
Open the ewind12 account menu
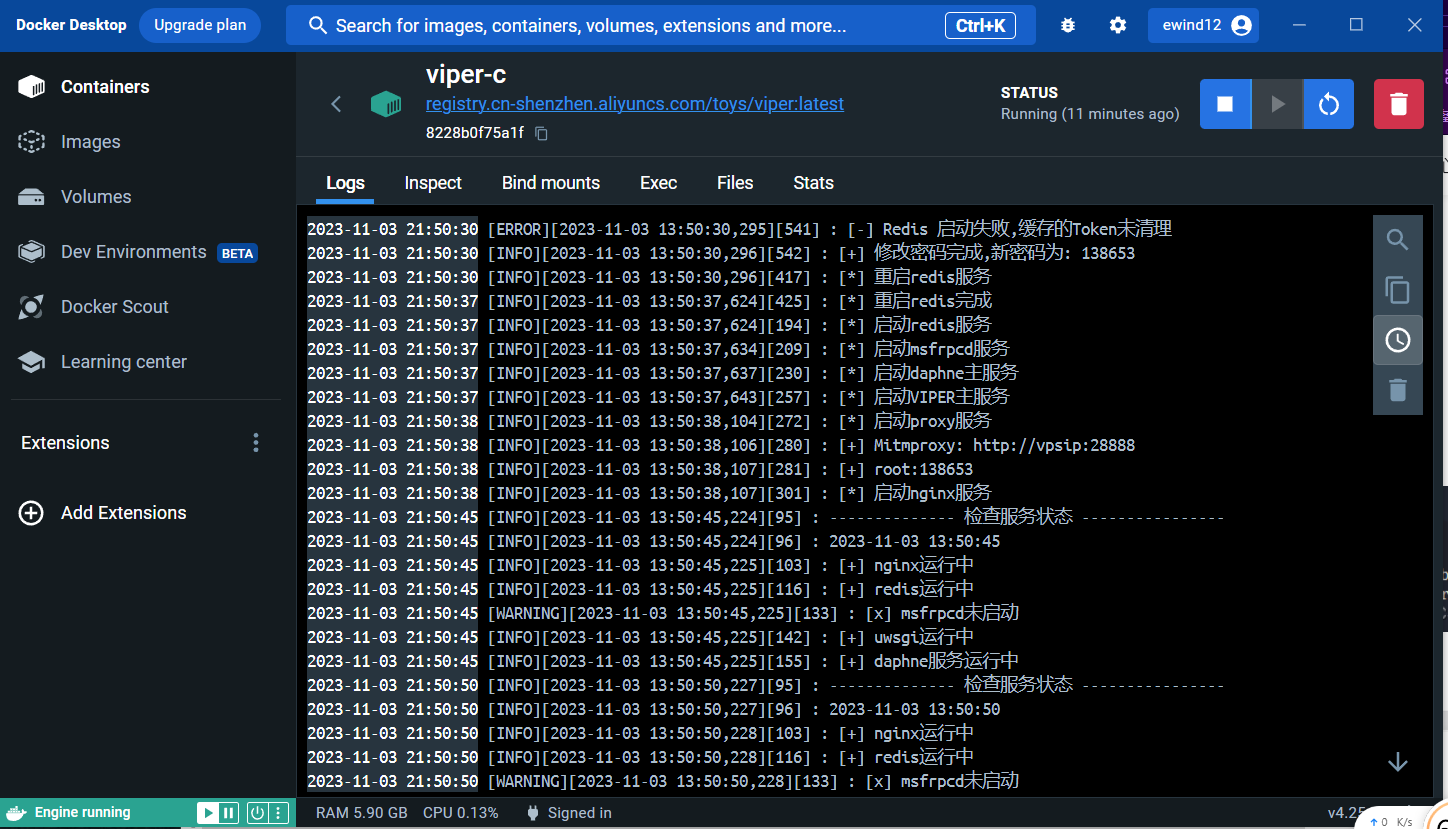pyautogui.click(x=1204, y=25)
